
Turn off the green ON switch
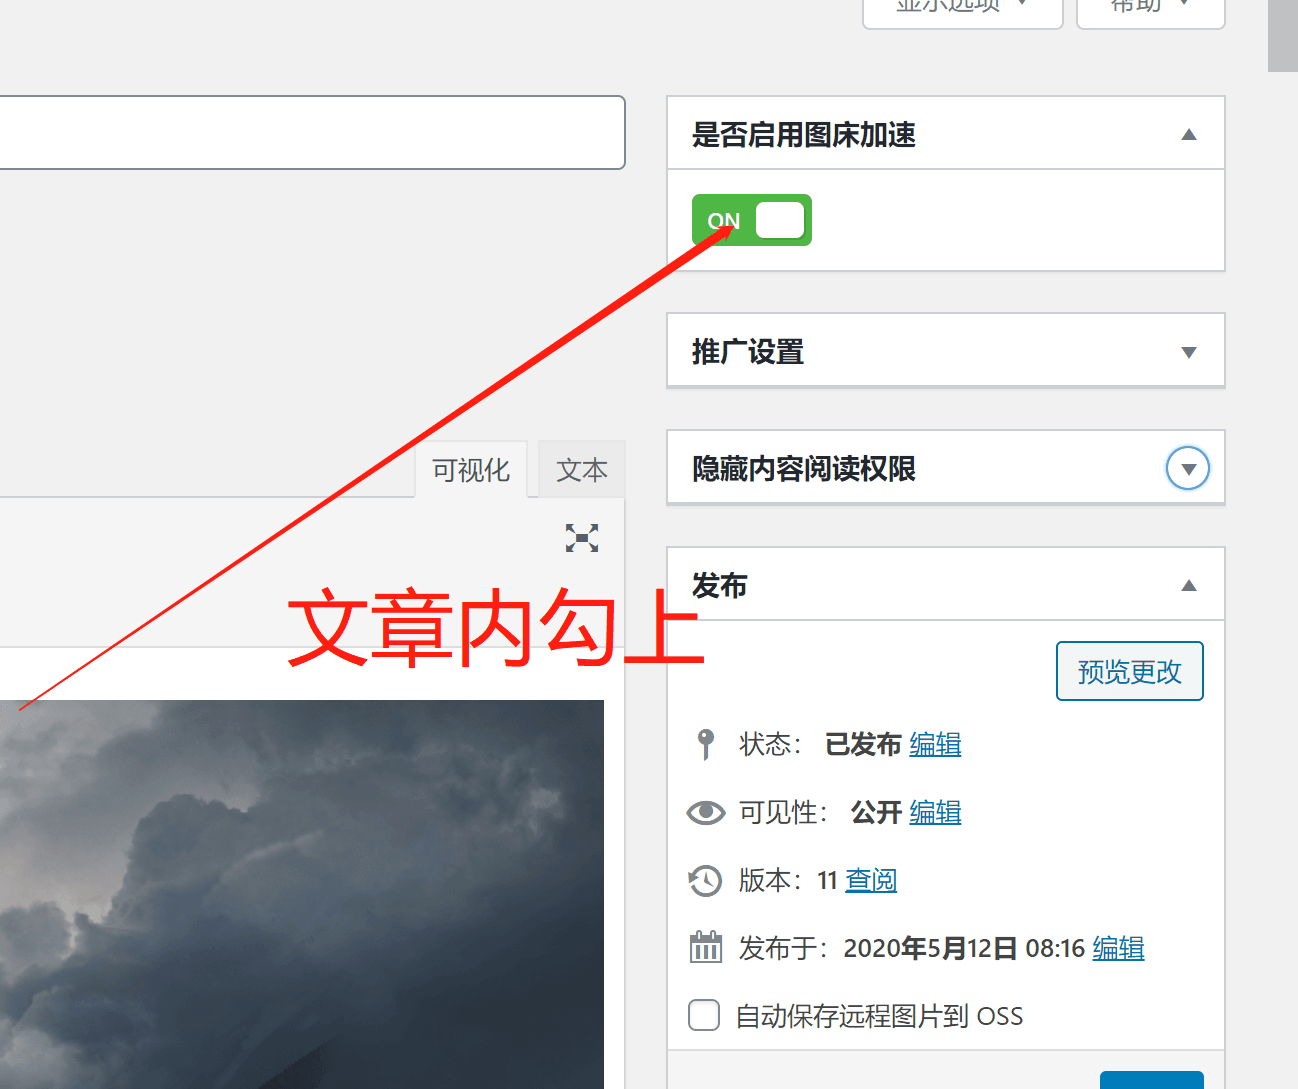coord(751,220)
